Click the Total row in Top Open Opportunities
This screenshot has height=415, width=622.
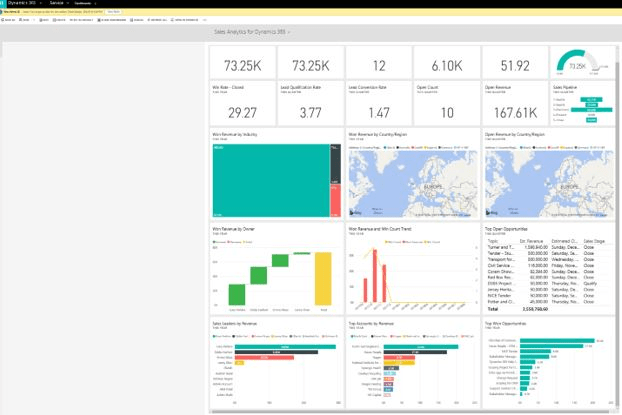click(549, 309)
